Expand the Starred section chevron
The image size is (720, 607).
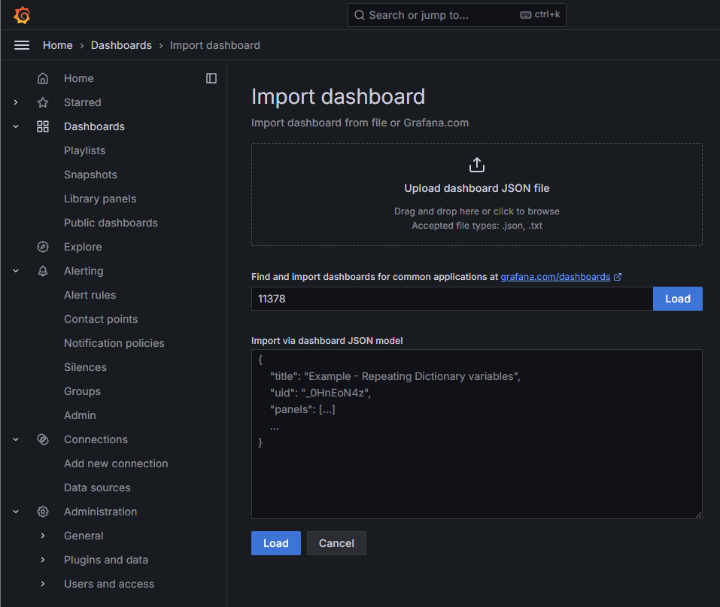coord(16,102)
